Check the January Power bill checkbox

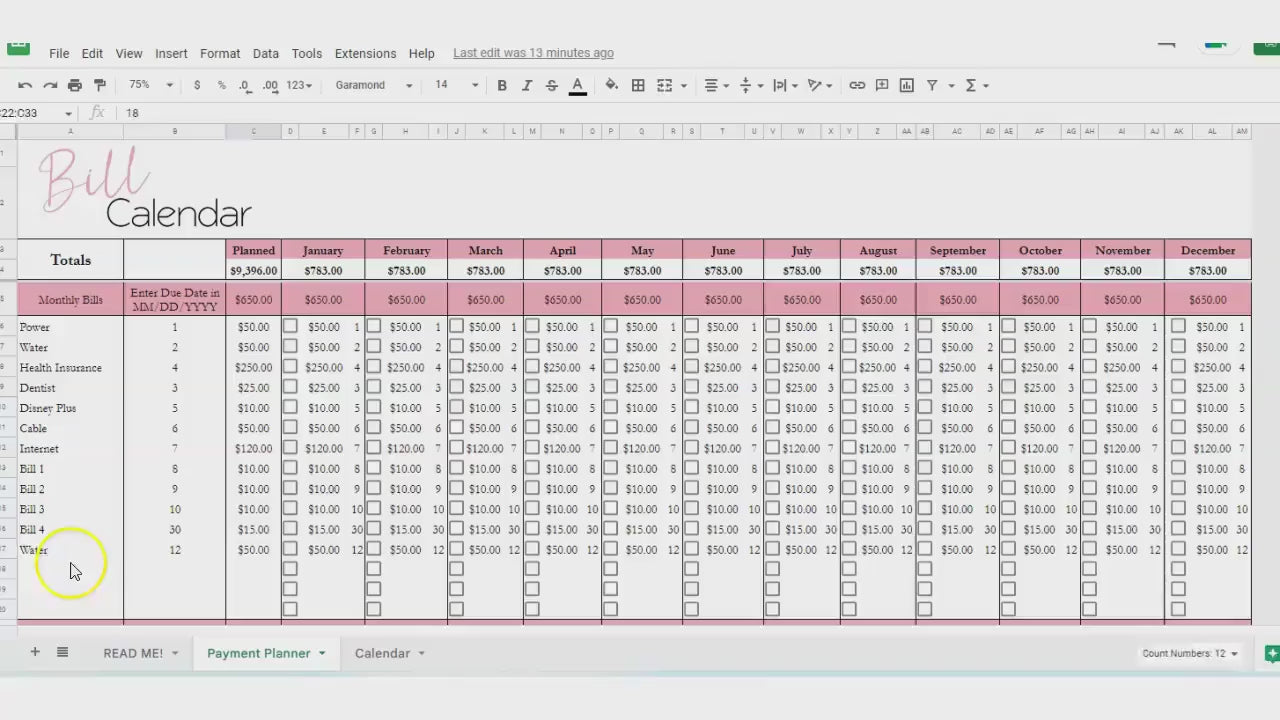pyautogui.click(x=290, y=326)
